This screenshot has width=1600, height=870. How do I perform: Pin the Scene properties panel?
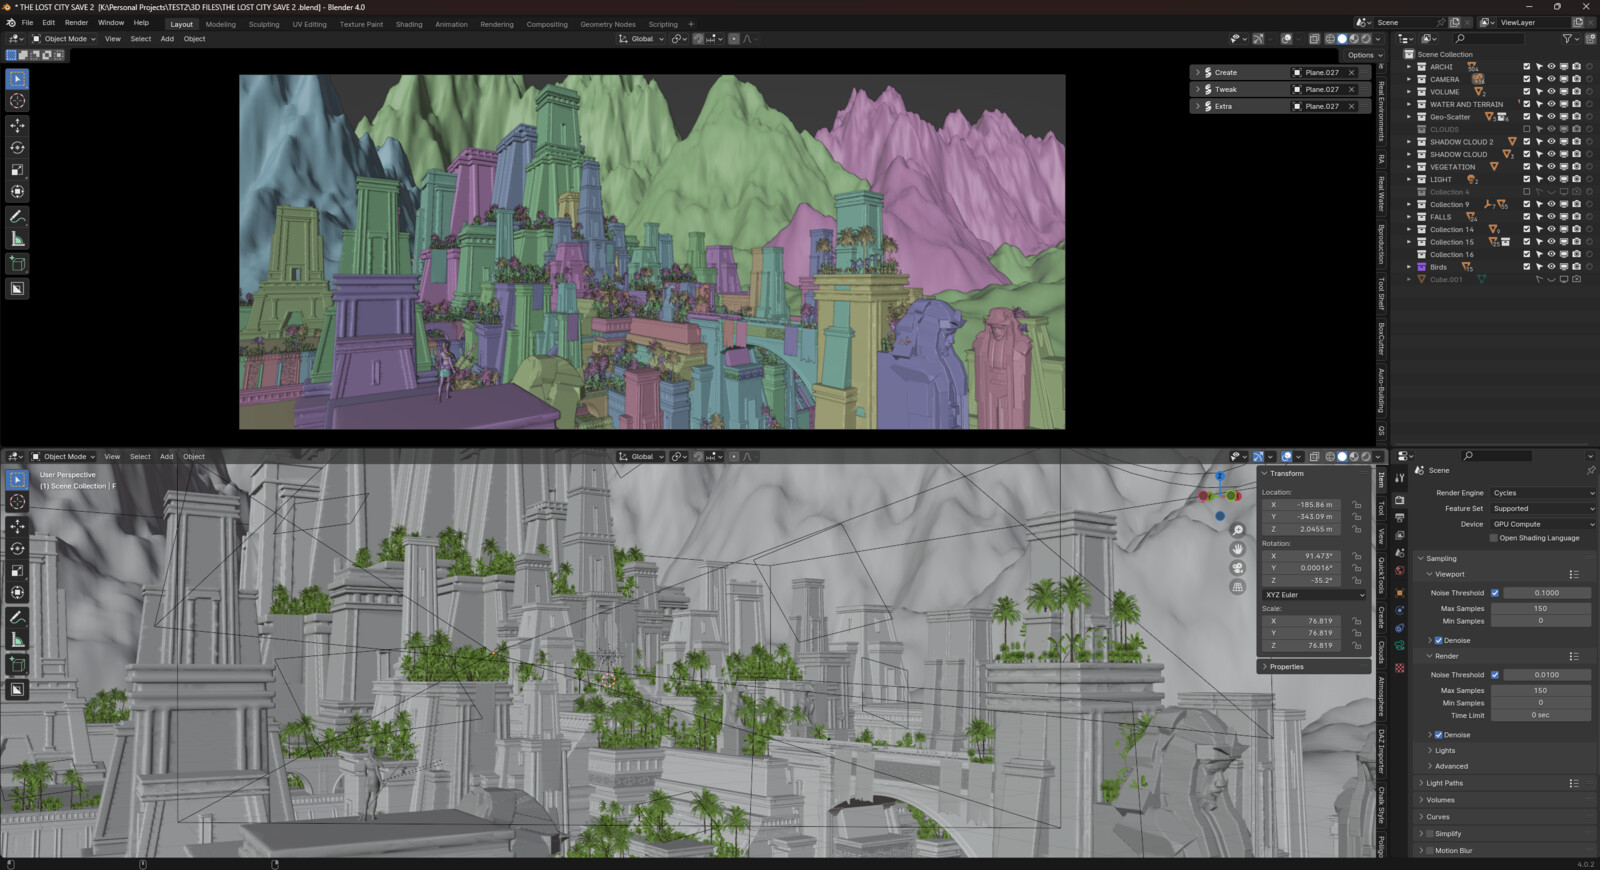coord(1591,470)
